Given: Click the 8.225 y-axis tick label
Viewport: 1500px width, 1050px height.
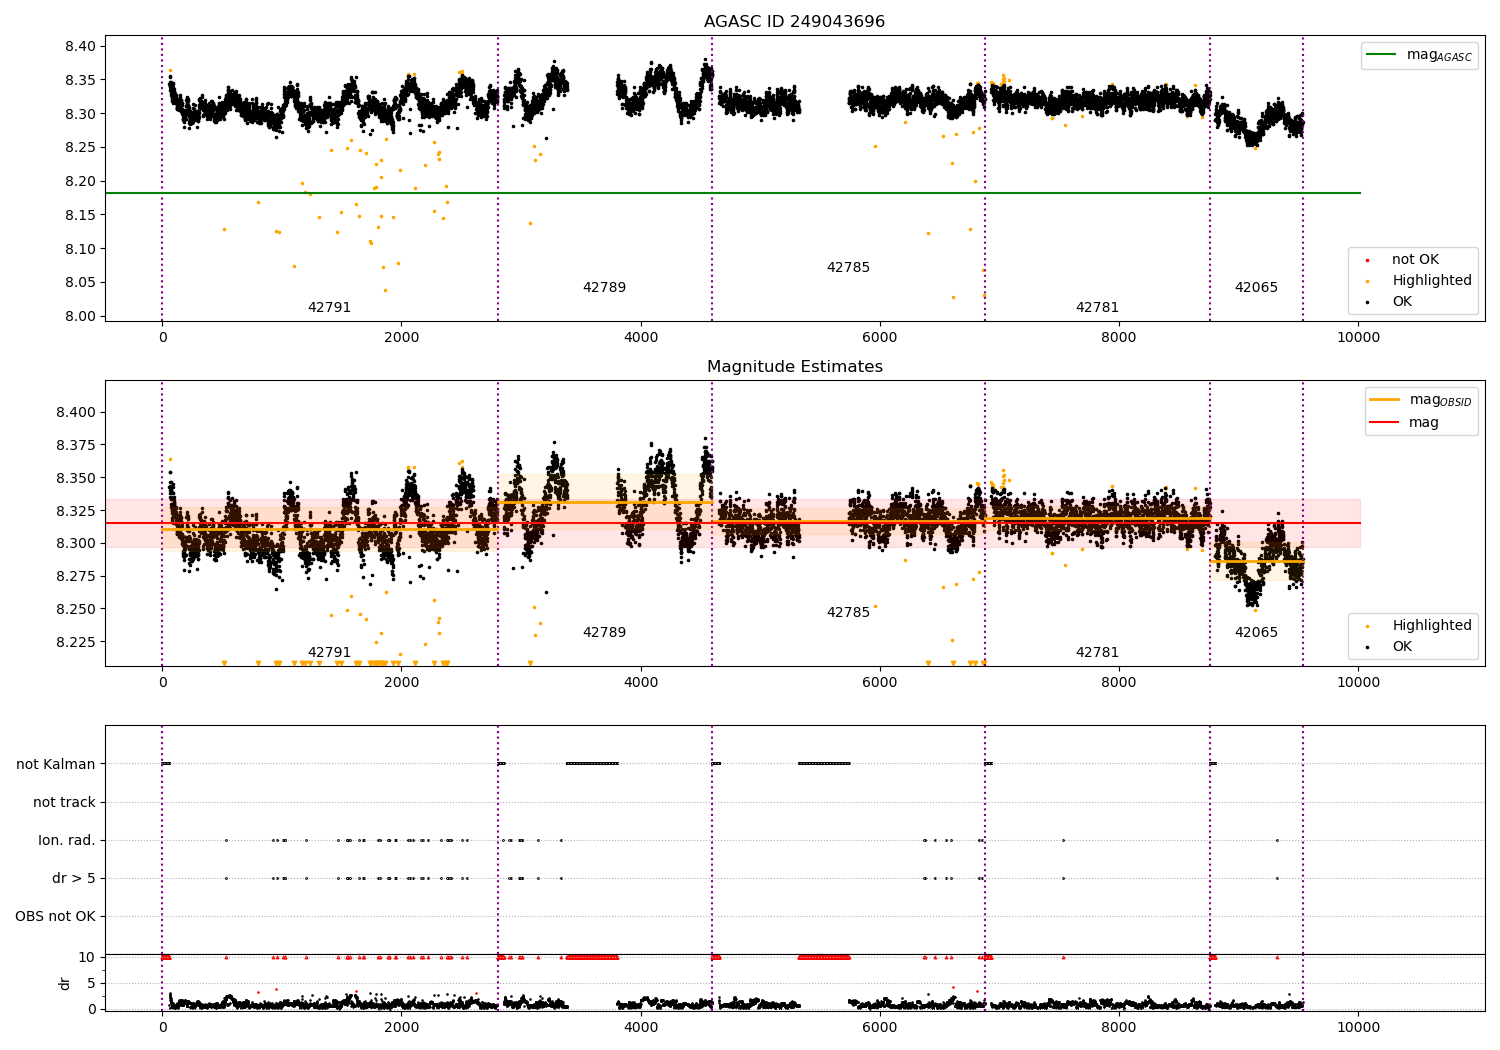Looking at the screenshot, I should point(77,642).
